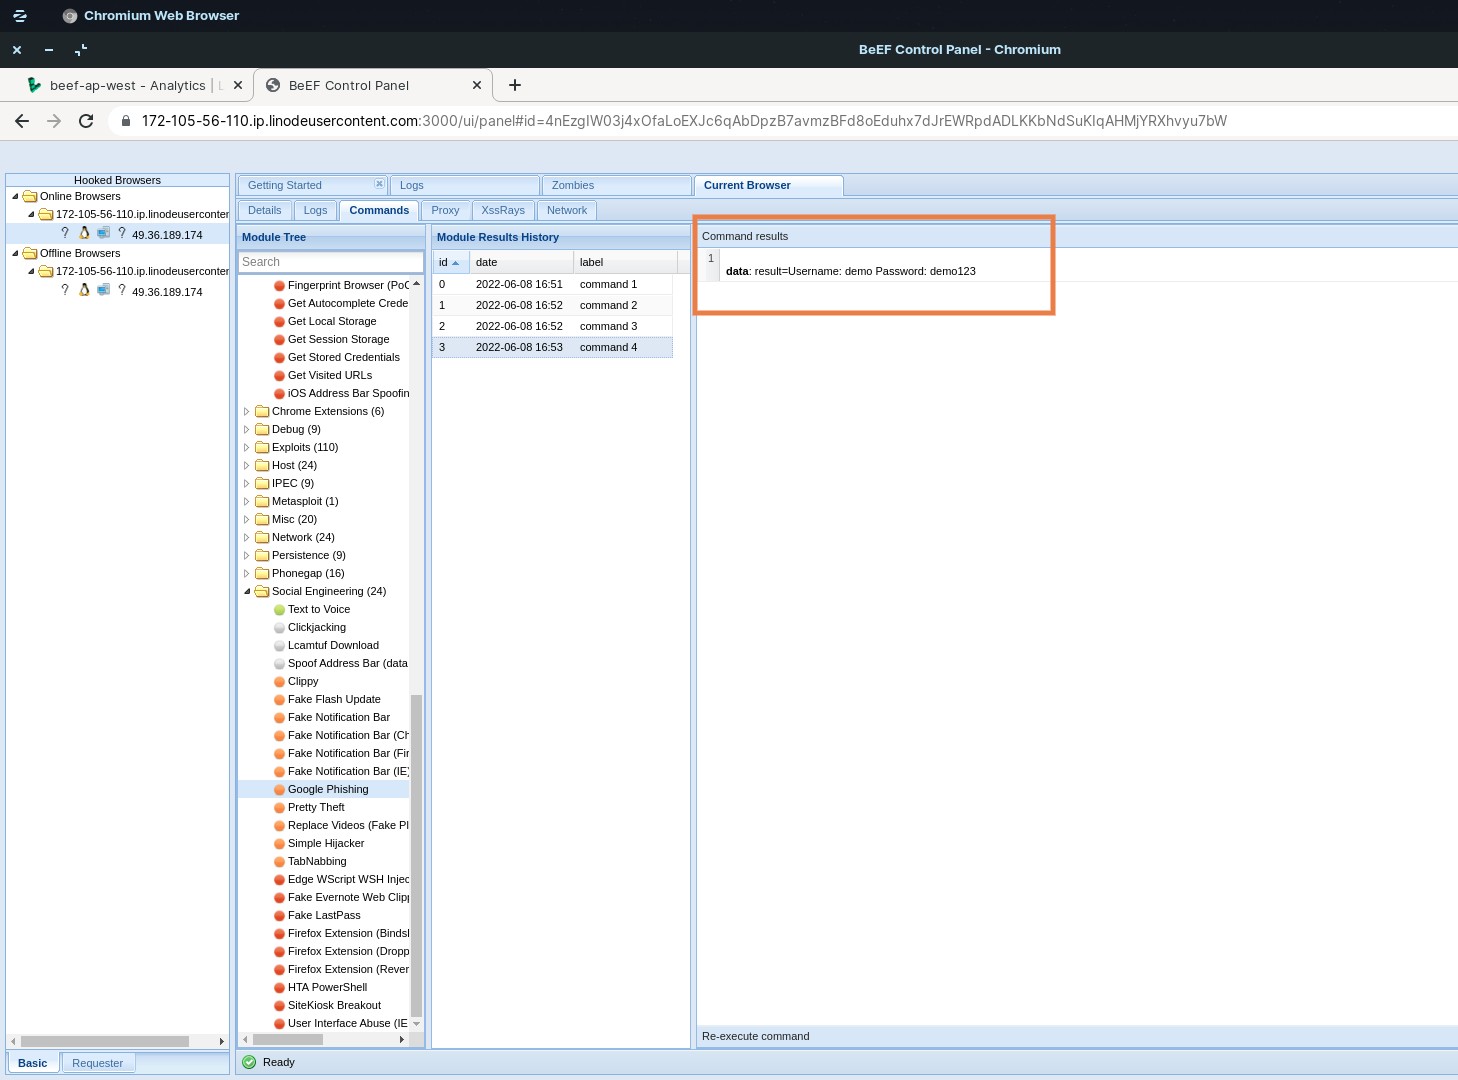The width and height of the screenshot is (1458, 1080).
Task: Open a new browser tab
Action: tap(515, 85)
